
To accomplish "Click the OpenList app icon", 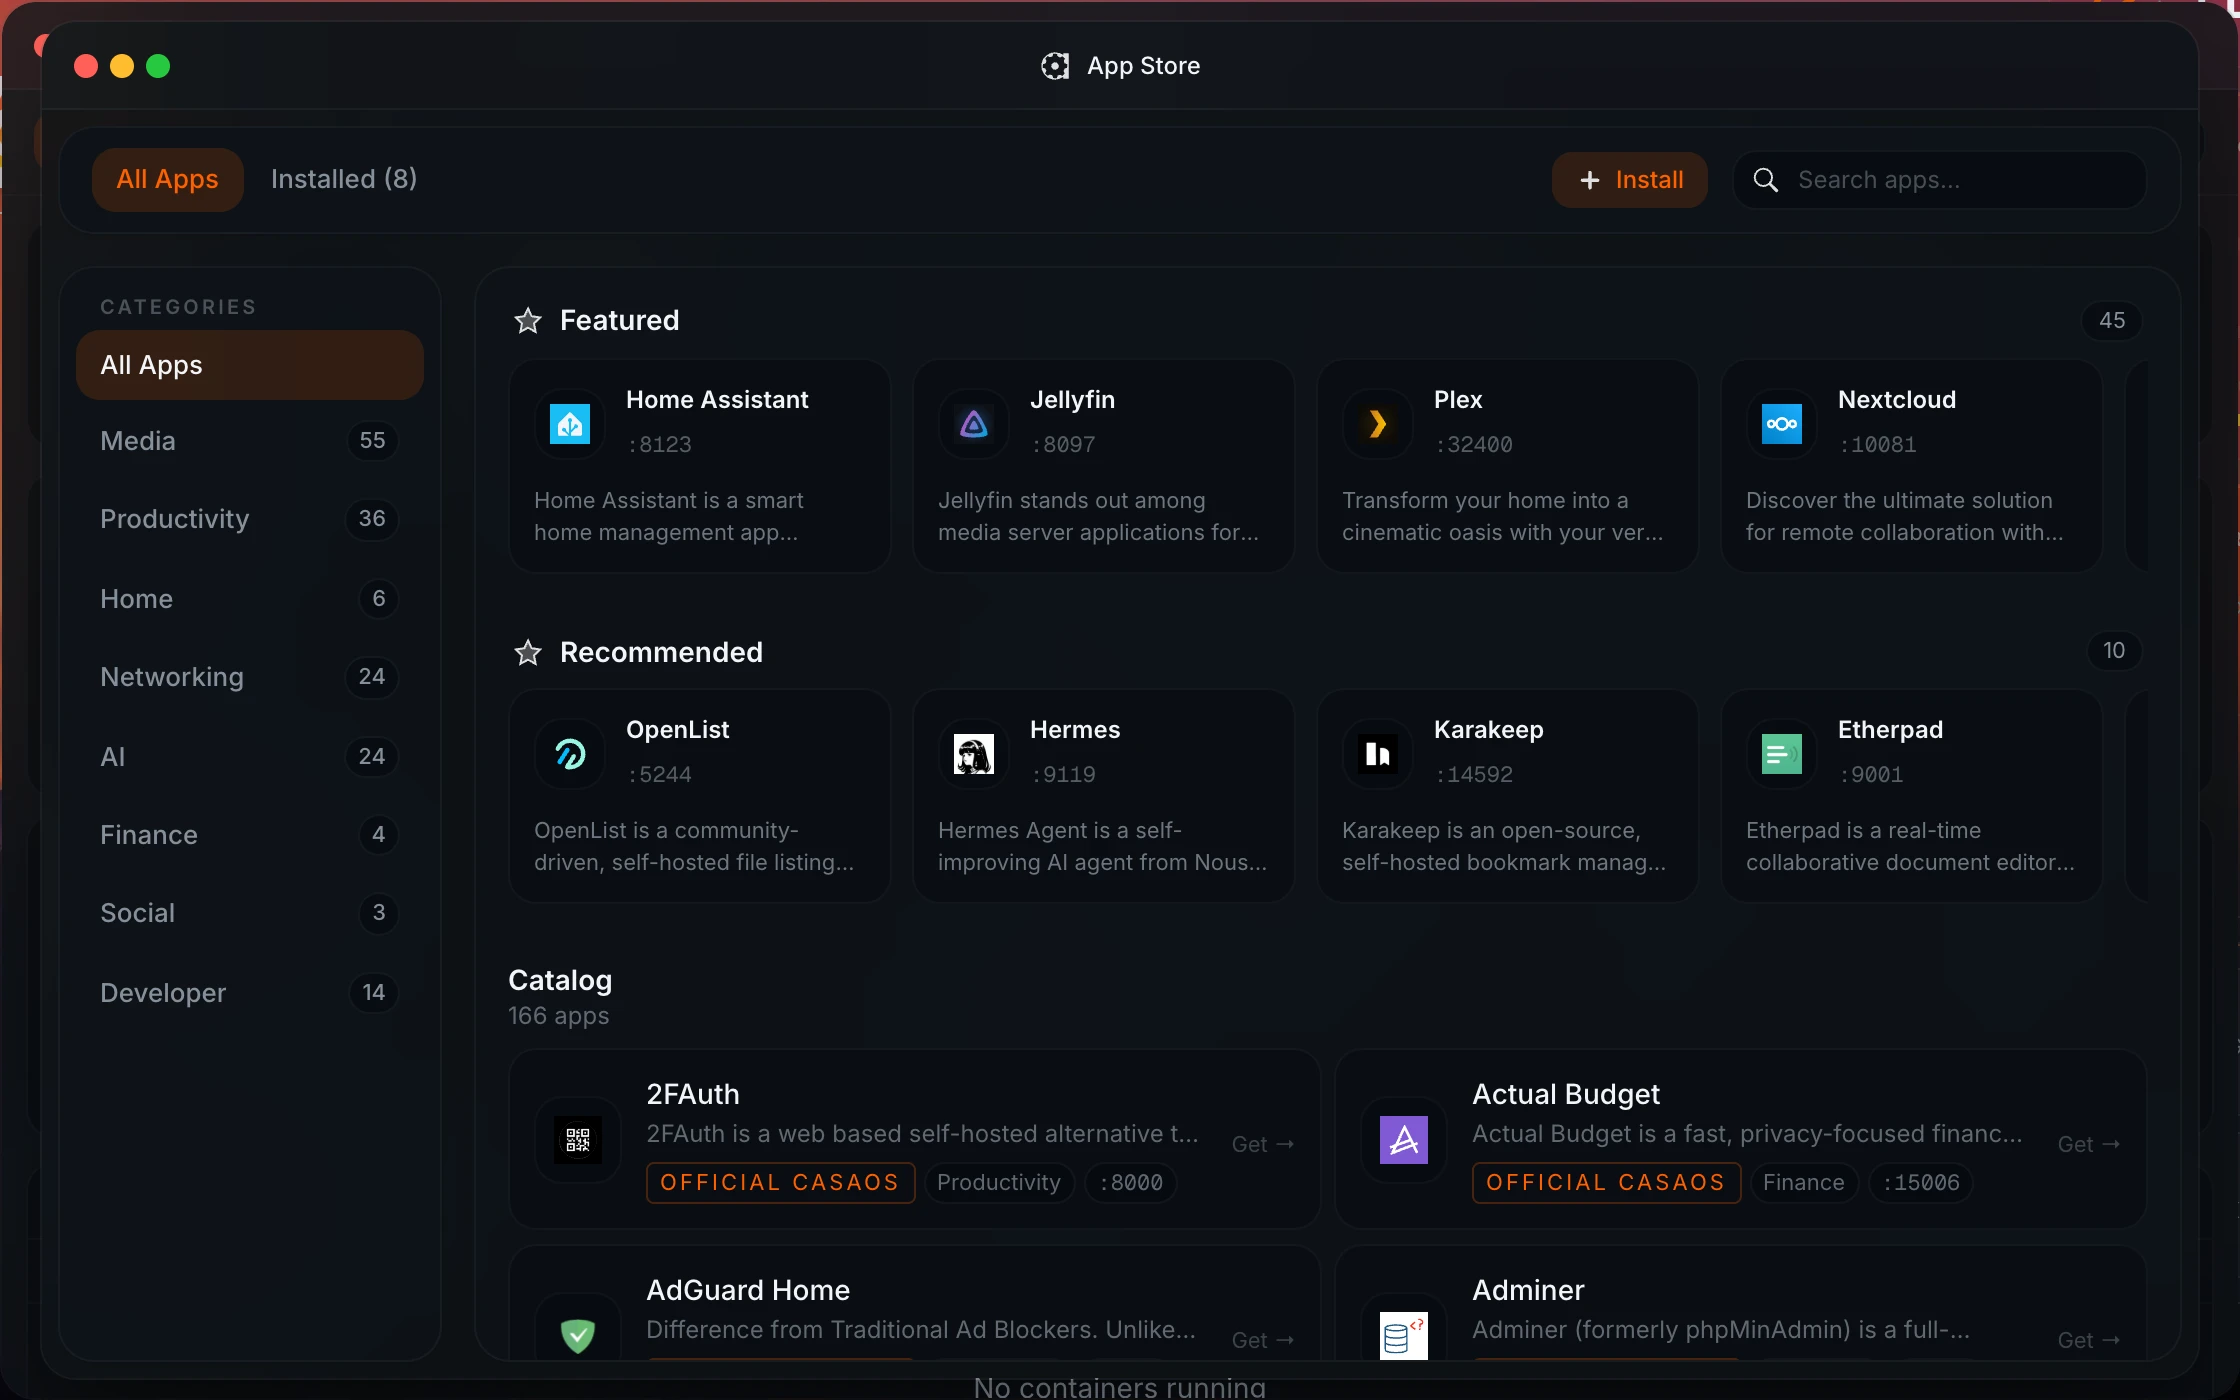I will pyautogui.click(x=570, y=754).
